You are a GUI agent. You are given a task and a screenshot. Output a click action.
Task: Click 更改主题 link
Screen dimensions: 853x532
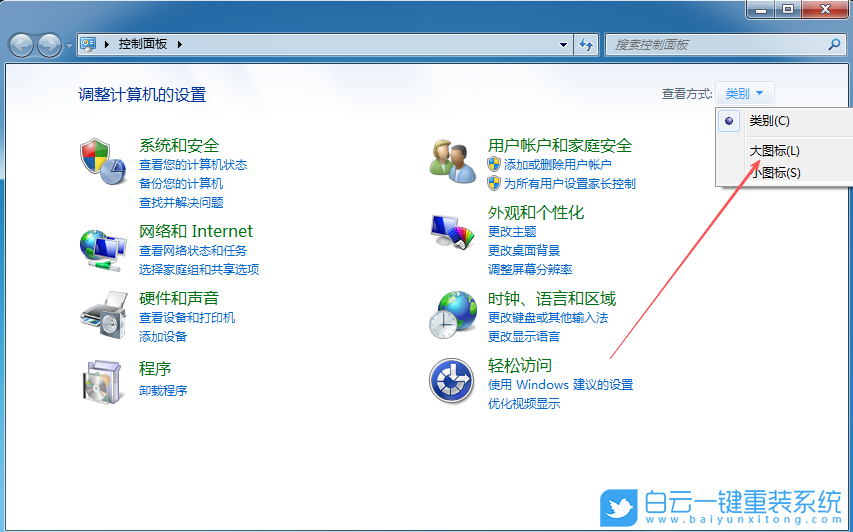tap(512, 231)
